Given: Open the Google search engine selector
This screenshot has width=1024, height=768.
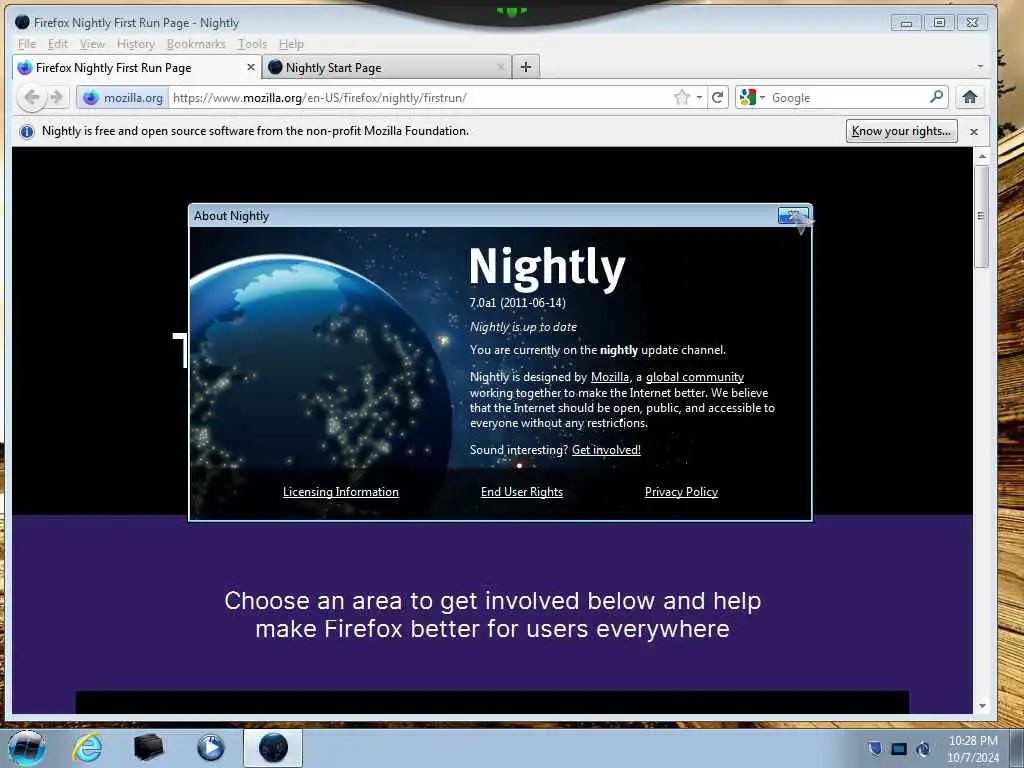Looking at the screenshot, I should [x=752, y=97].
